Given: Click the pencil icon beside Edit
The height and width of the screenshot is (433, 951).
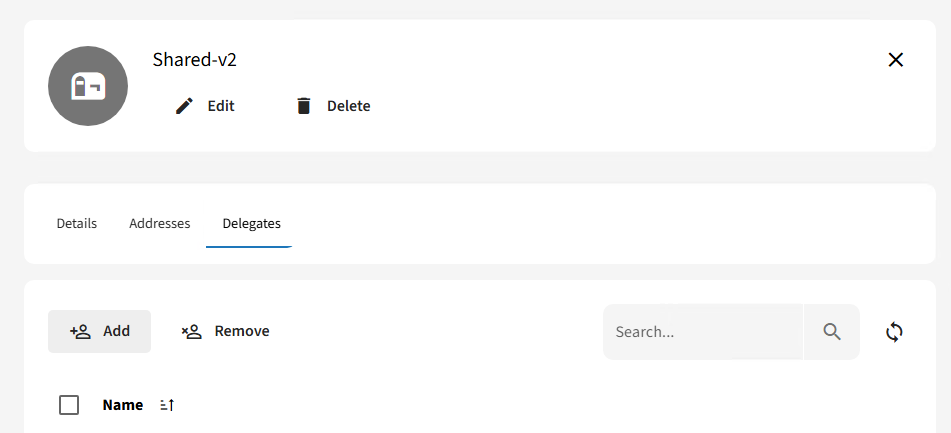Looking at the screenshot, I should 184,106.
